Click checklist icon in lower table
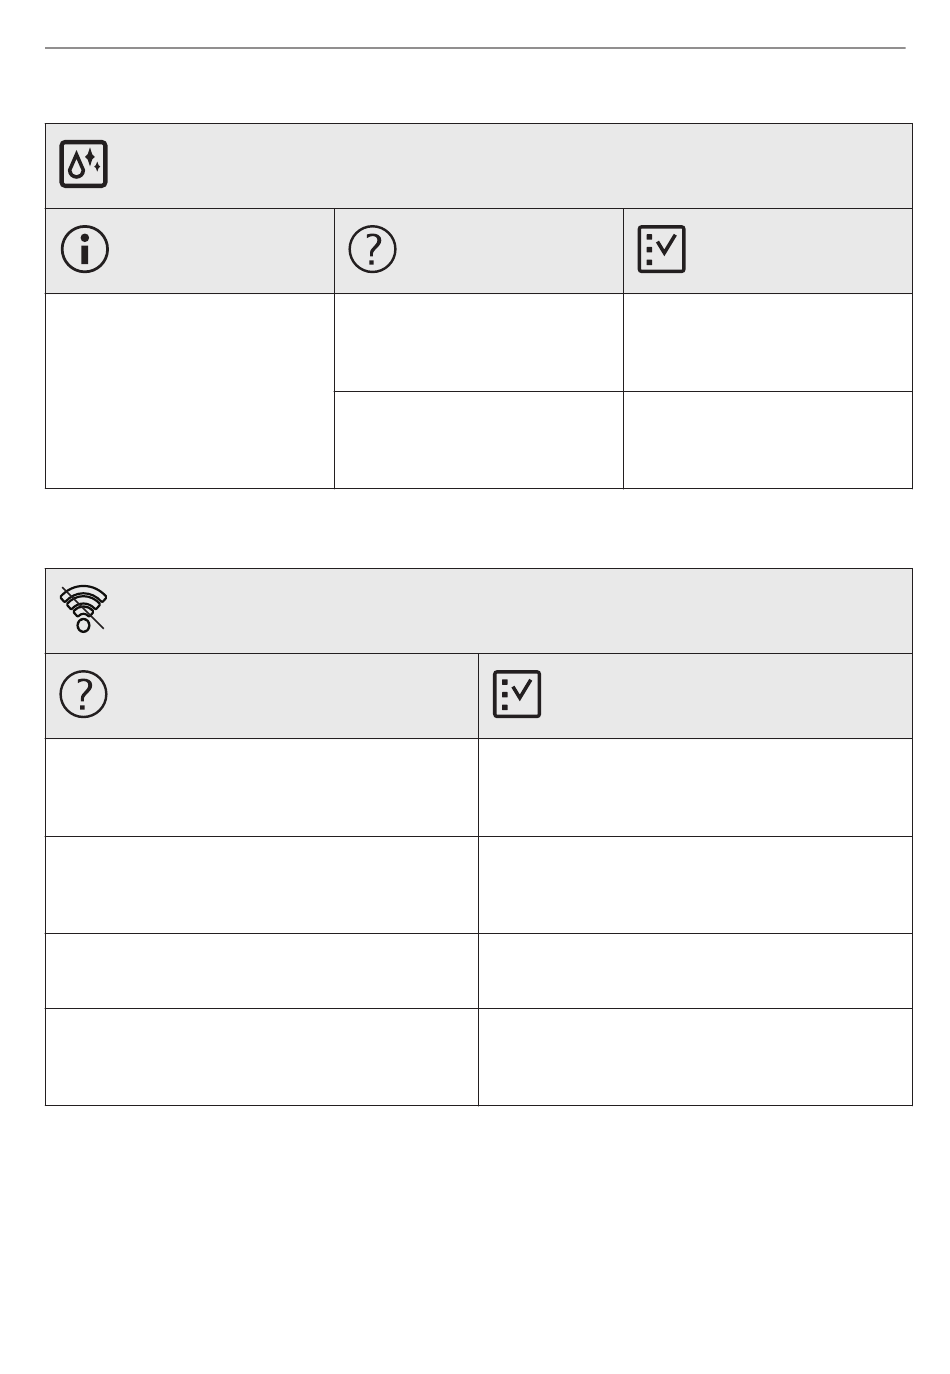This screenshot has height=1374, width=950. pyautogui.click(x=517, y=694)
